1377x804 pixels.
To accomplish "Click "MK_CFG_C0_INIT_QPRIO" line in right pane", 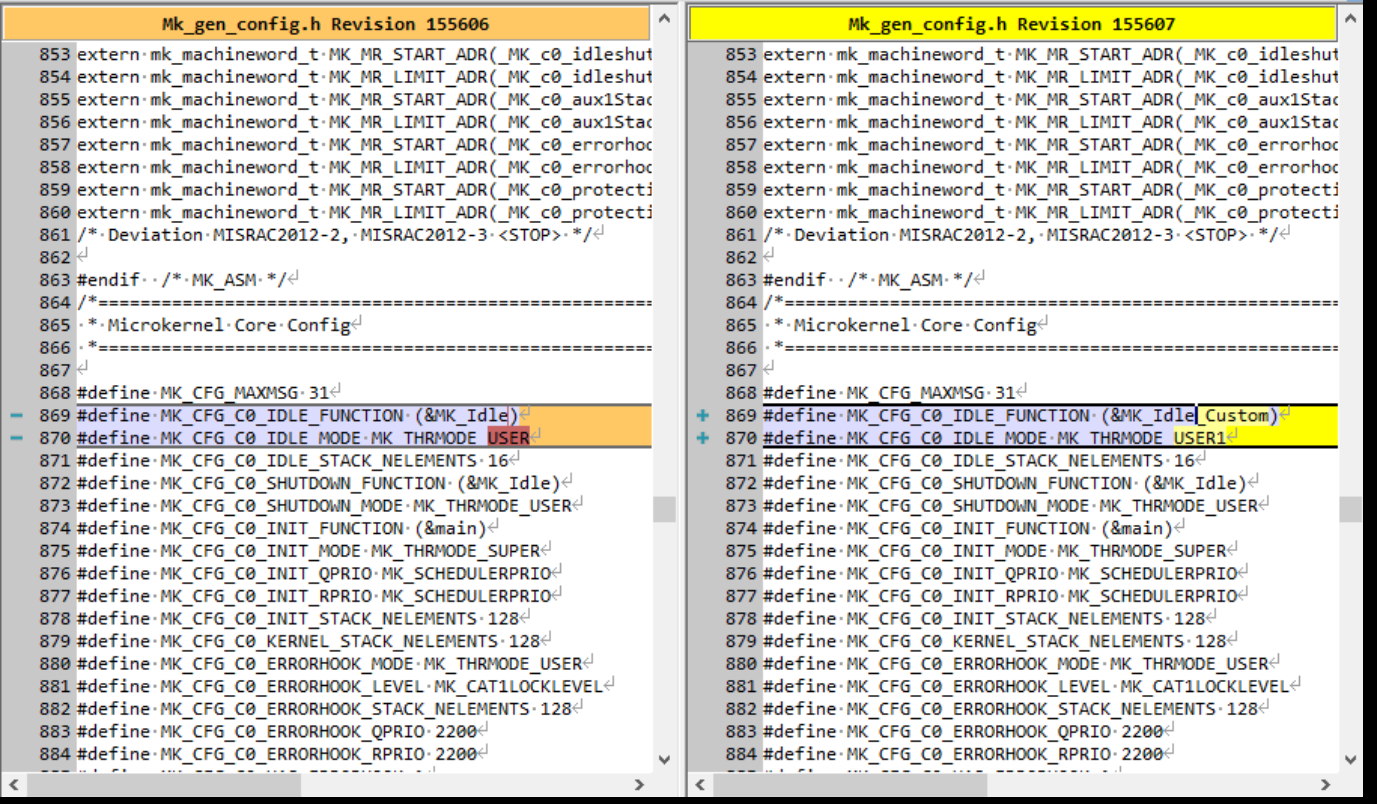I will [1000, 574].
